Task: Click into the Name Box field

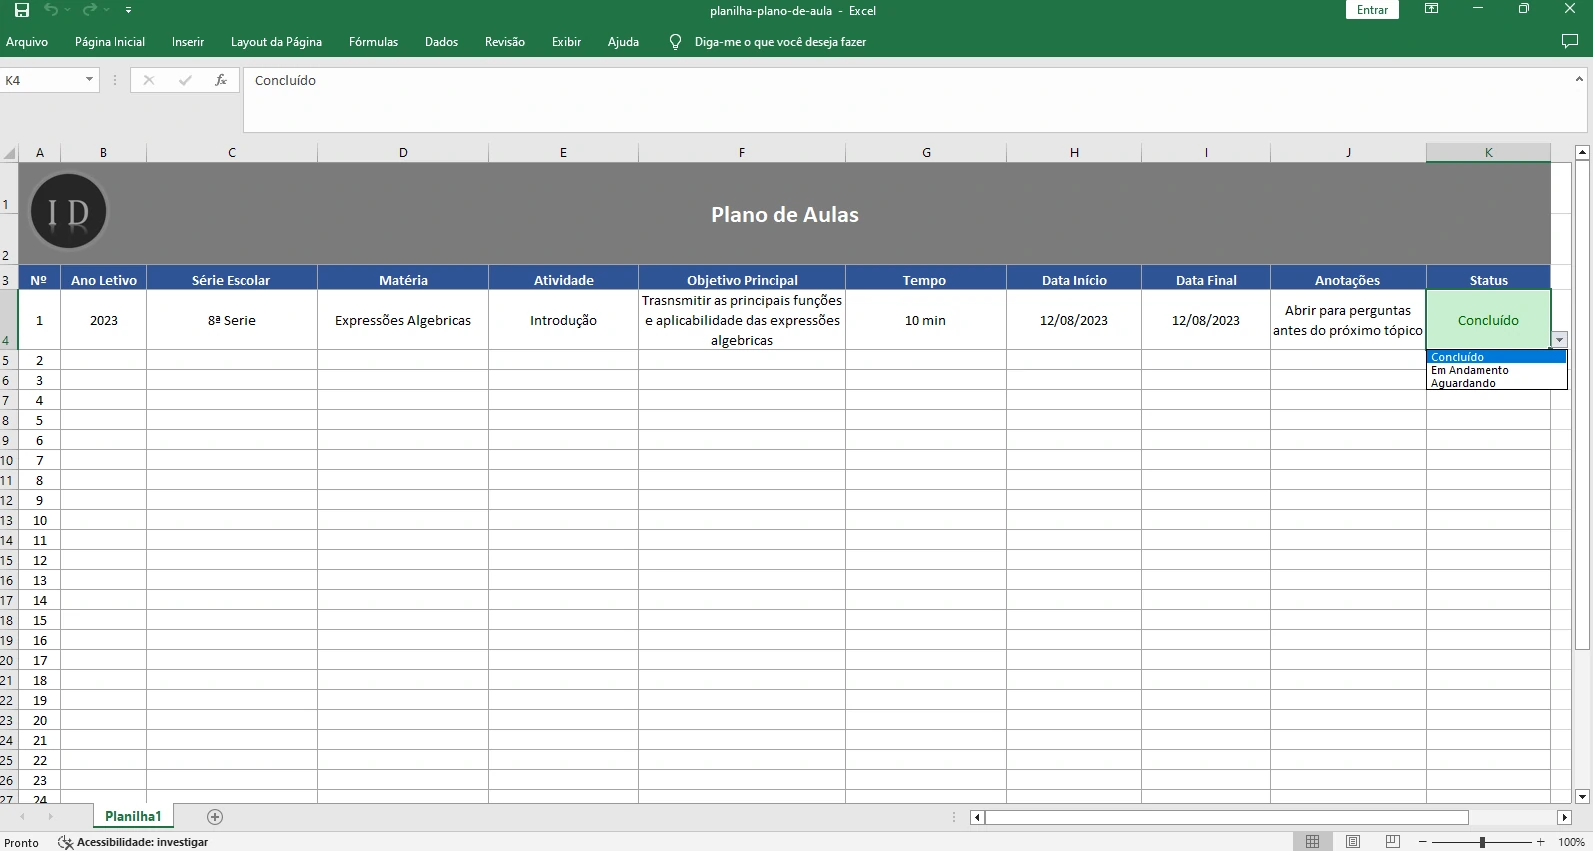Action: (42, 80)
